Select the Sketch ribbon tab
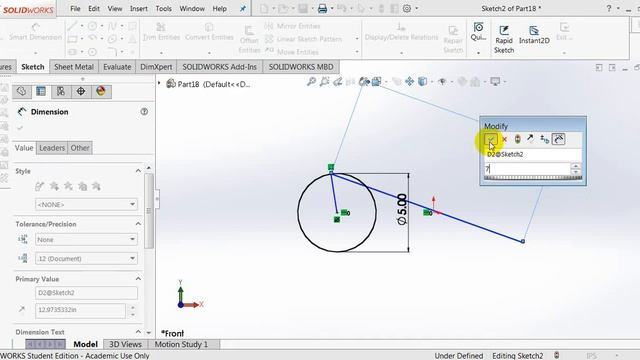Screen dimensions: 640x360 (x=33, y=67)
